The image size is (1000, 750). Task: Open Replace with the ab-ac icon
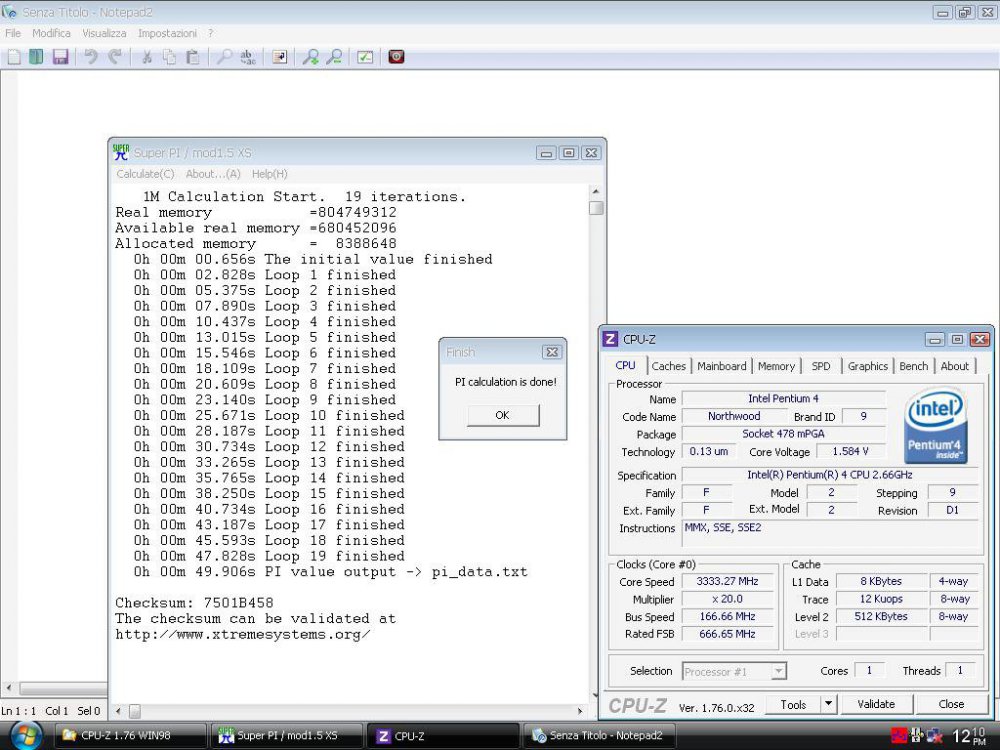246,57
